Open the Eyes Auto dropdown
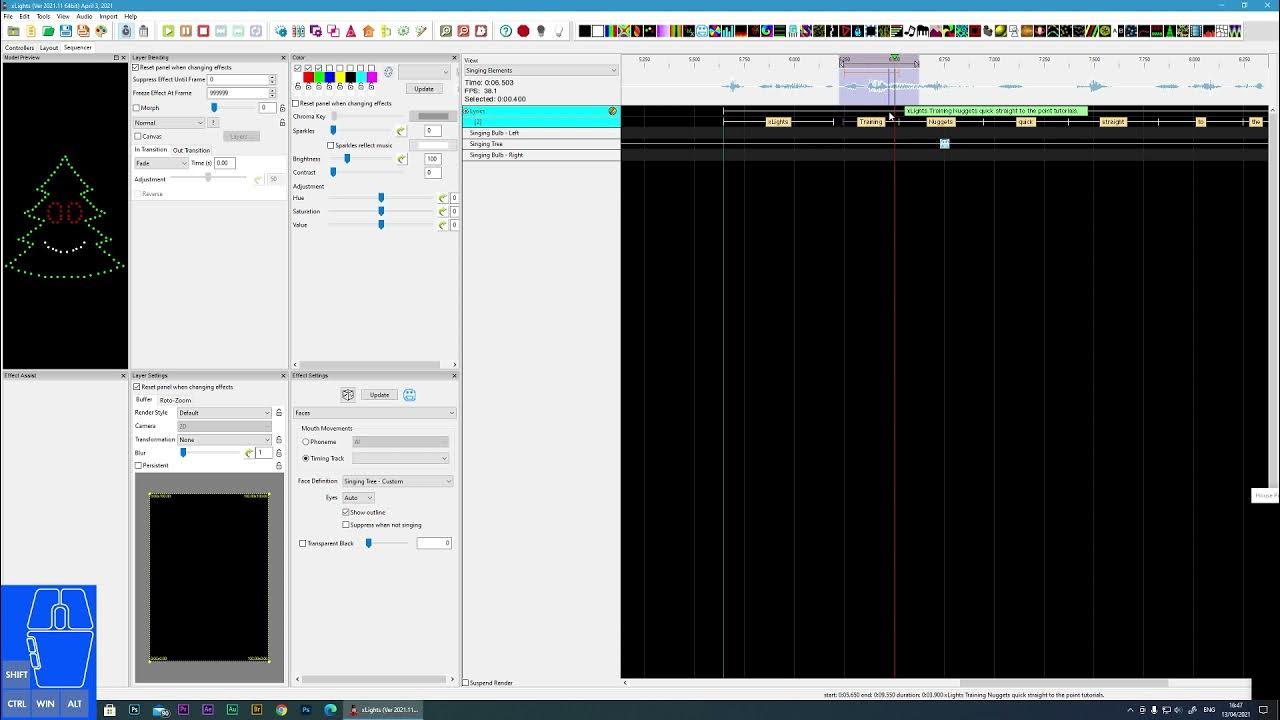1280x720 pixels. pos(358,498)
